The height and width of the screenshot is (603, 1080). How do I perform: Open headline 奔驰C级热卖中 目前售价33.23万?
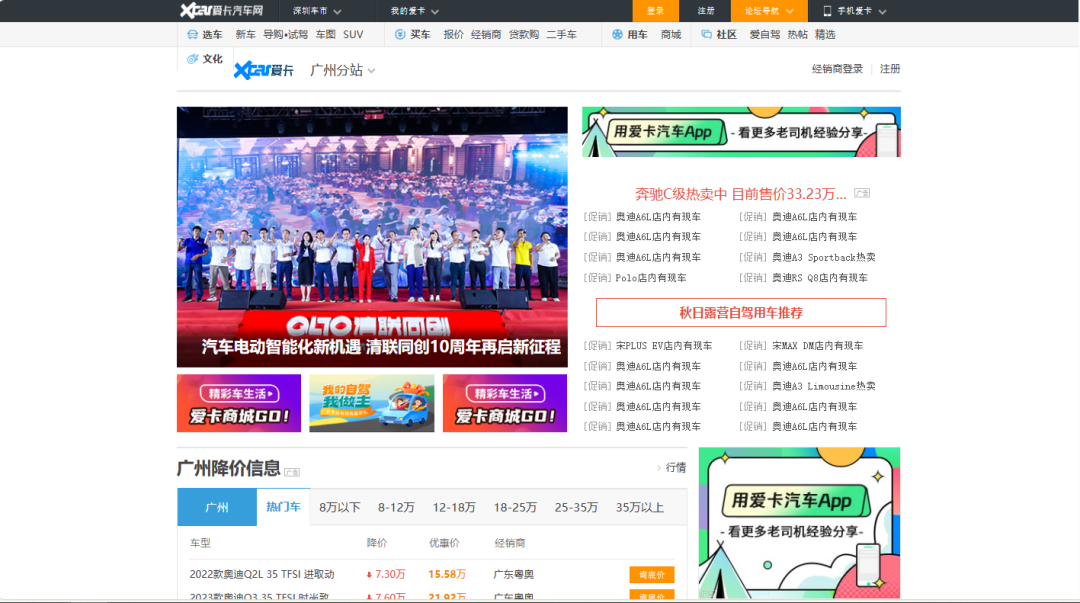[x=740, y=194]
